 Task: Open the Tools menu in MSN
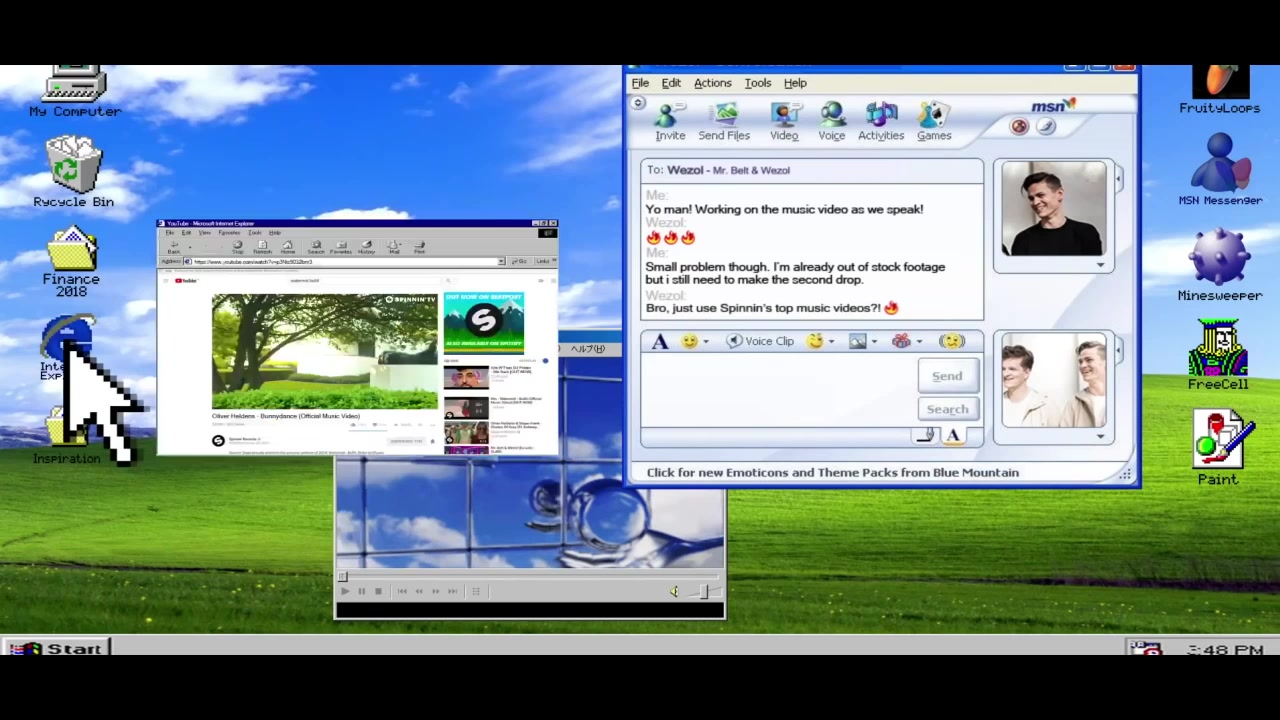(757, 83)
